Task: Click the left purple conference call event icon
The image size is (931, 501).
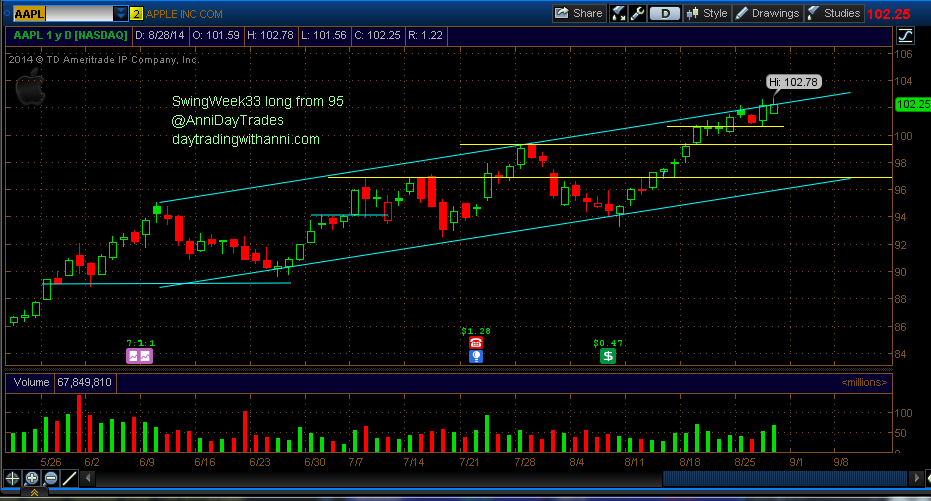Action: tap(133, 356)
